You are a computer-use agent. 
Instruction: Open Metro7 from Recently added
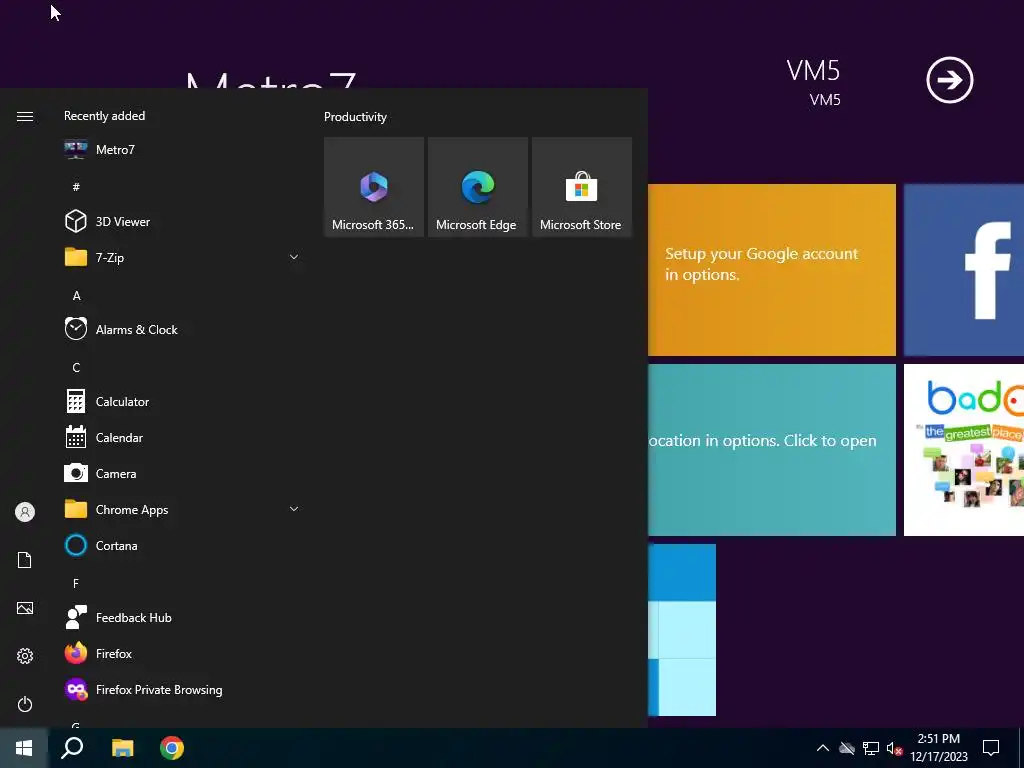(x=181, y=150)
